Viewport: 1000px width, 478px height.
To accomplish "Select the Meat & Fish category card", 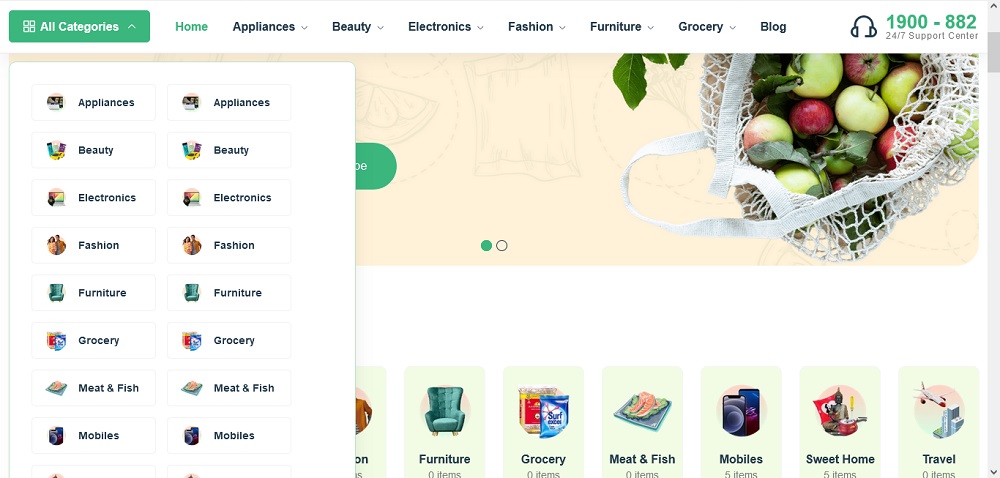I will [642, 422].
